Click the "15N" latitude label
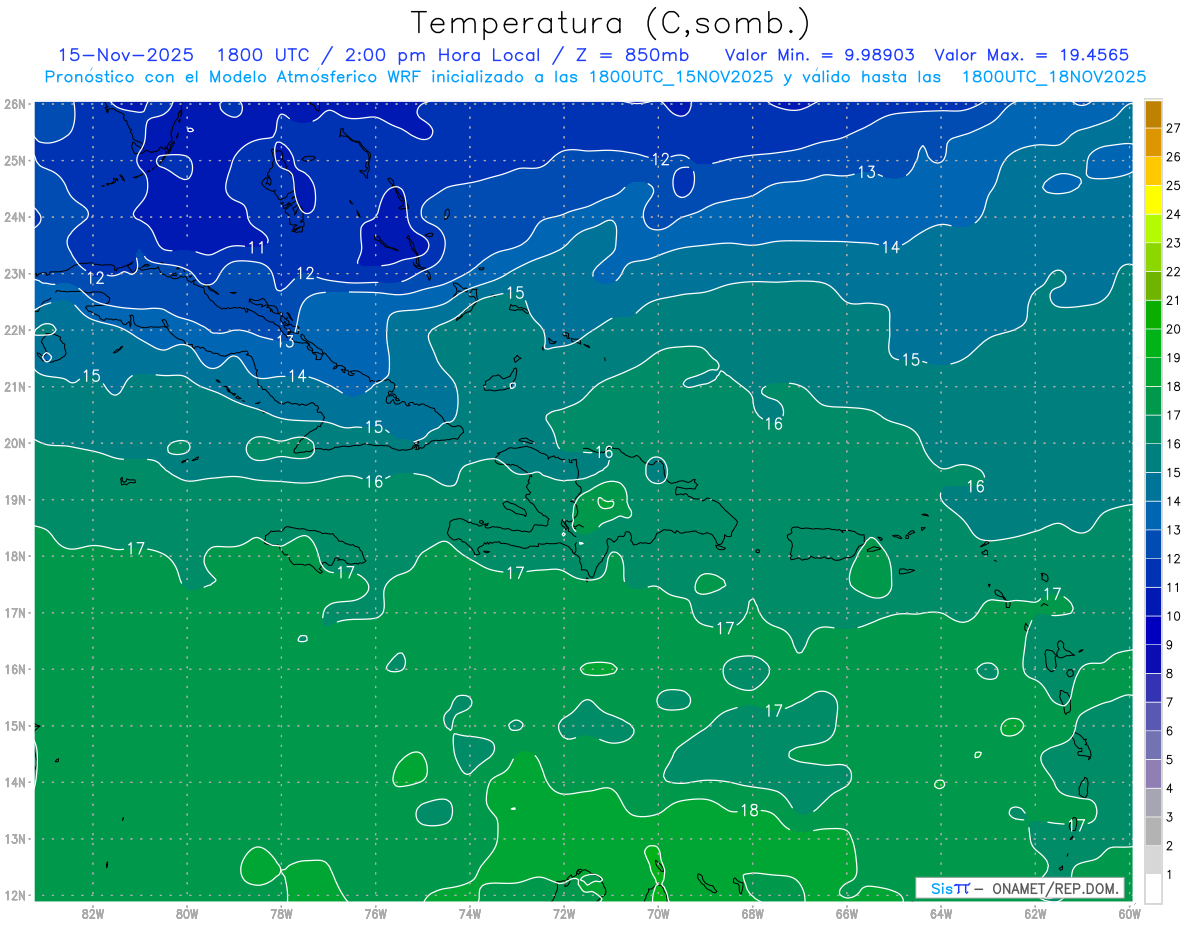The image size is (1200, 927). 14,725
